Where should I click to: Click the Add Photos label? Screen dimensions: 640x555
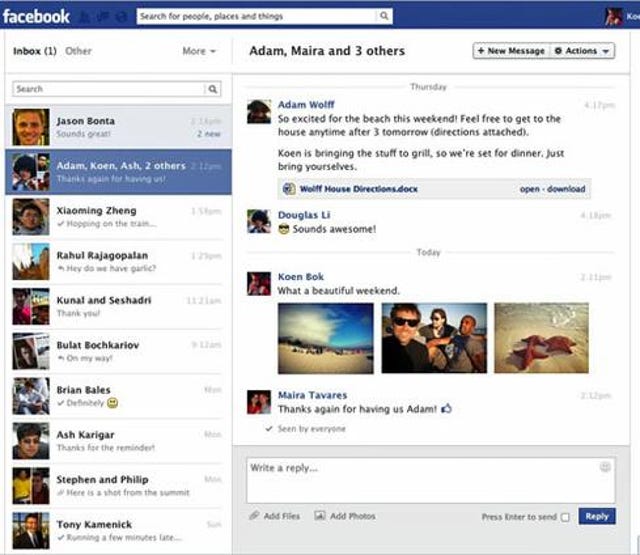click(x=352, y=516)
